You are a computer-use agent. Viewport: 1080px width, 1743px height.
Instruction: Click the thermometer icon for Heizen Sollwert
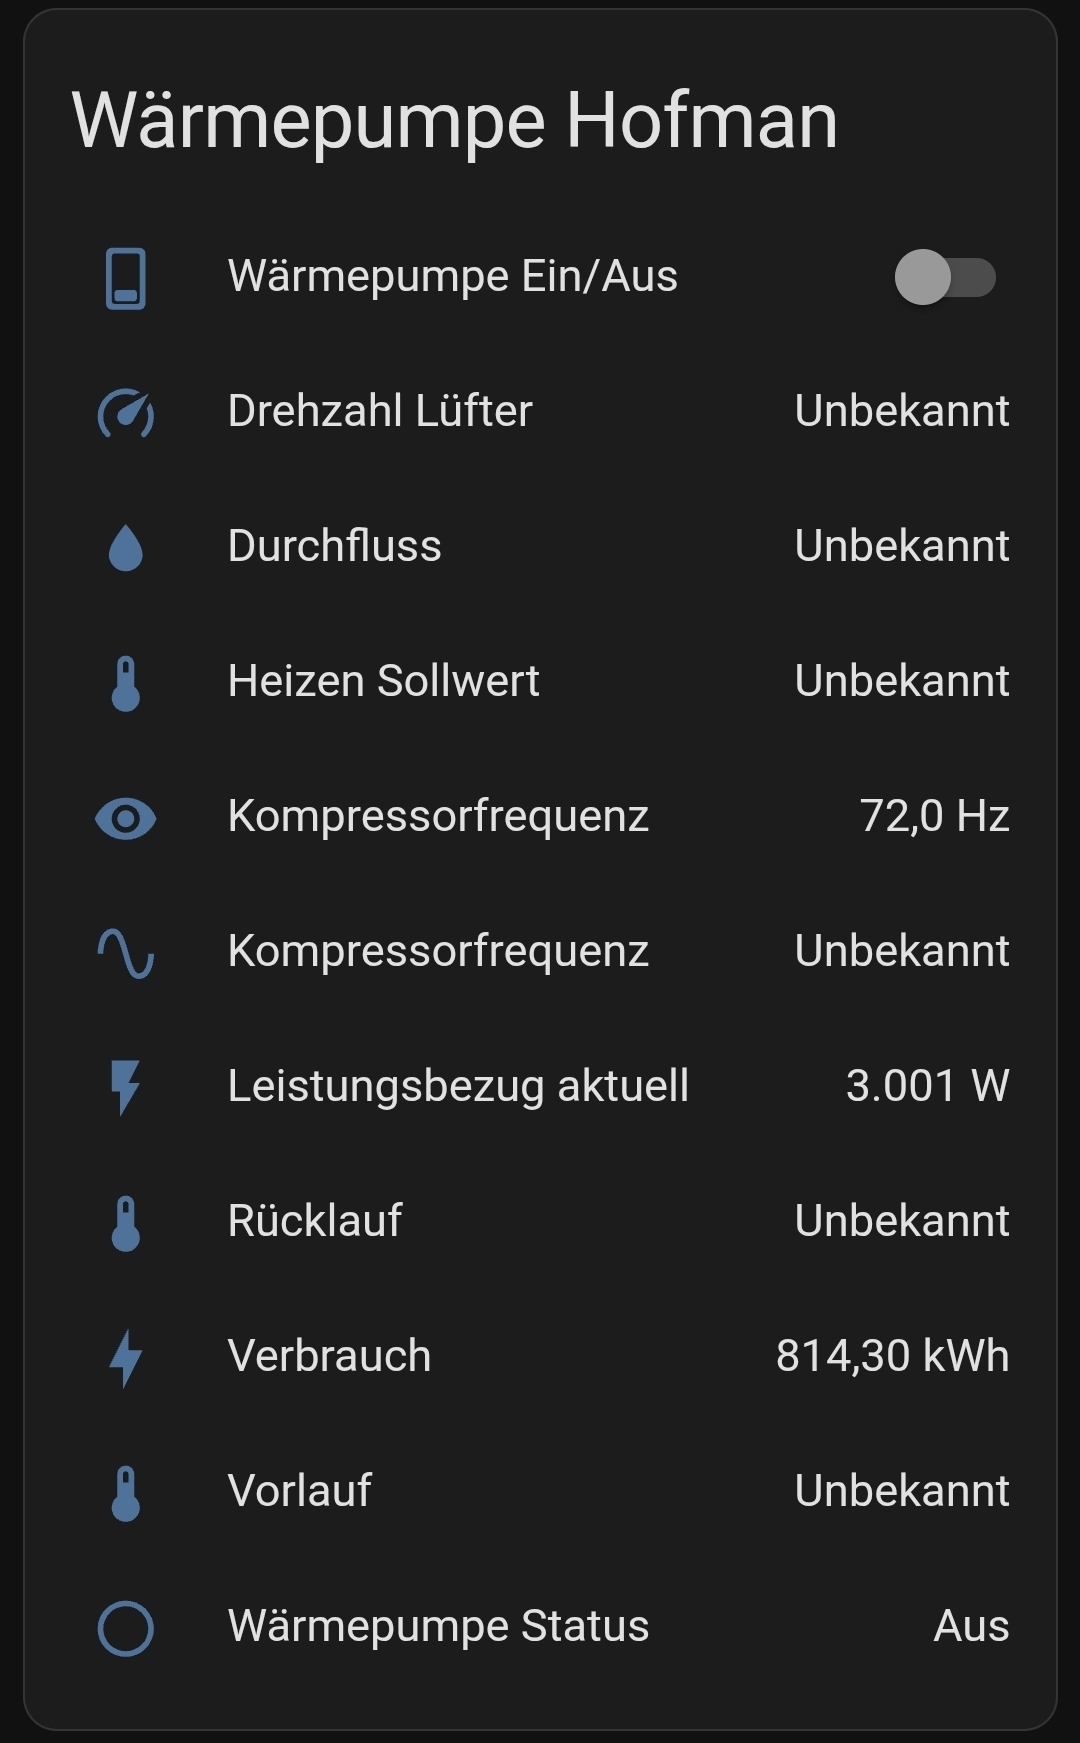pyautogui.click(x=126, y=683)
